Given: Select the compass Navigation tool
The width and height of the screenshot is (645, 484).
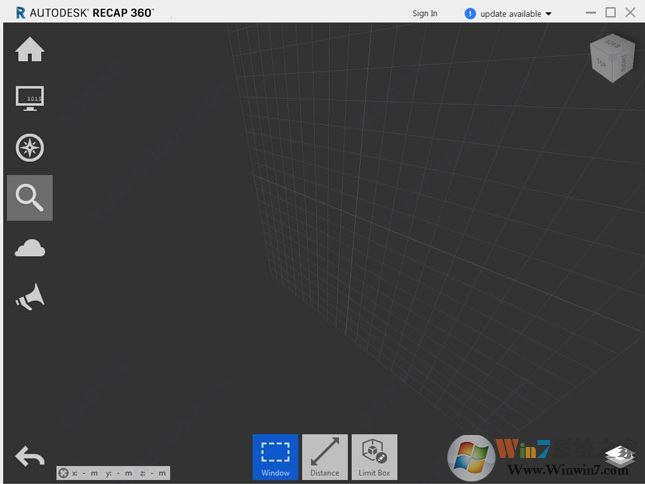Looking at the screenshot, I should click(x=30, y=149).
